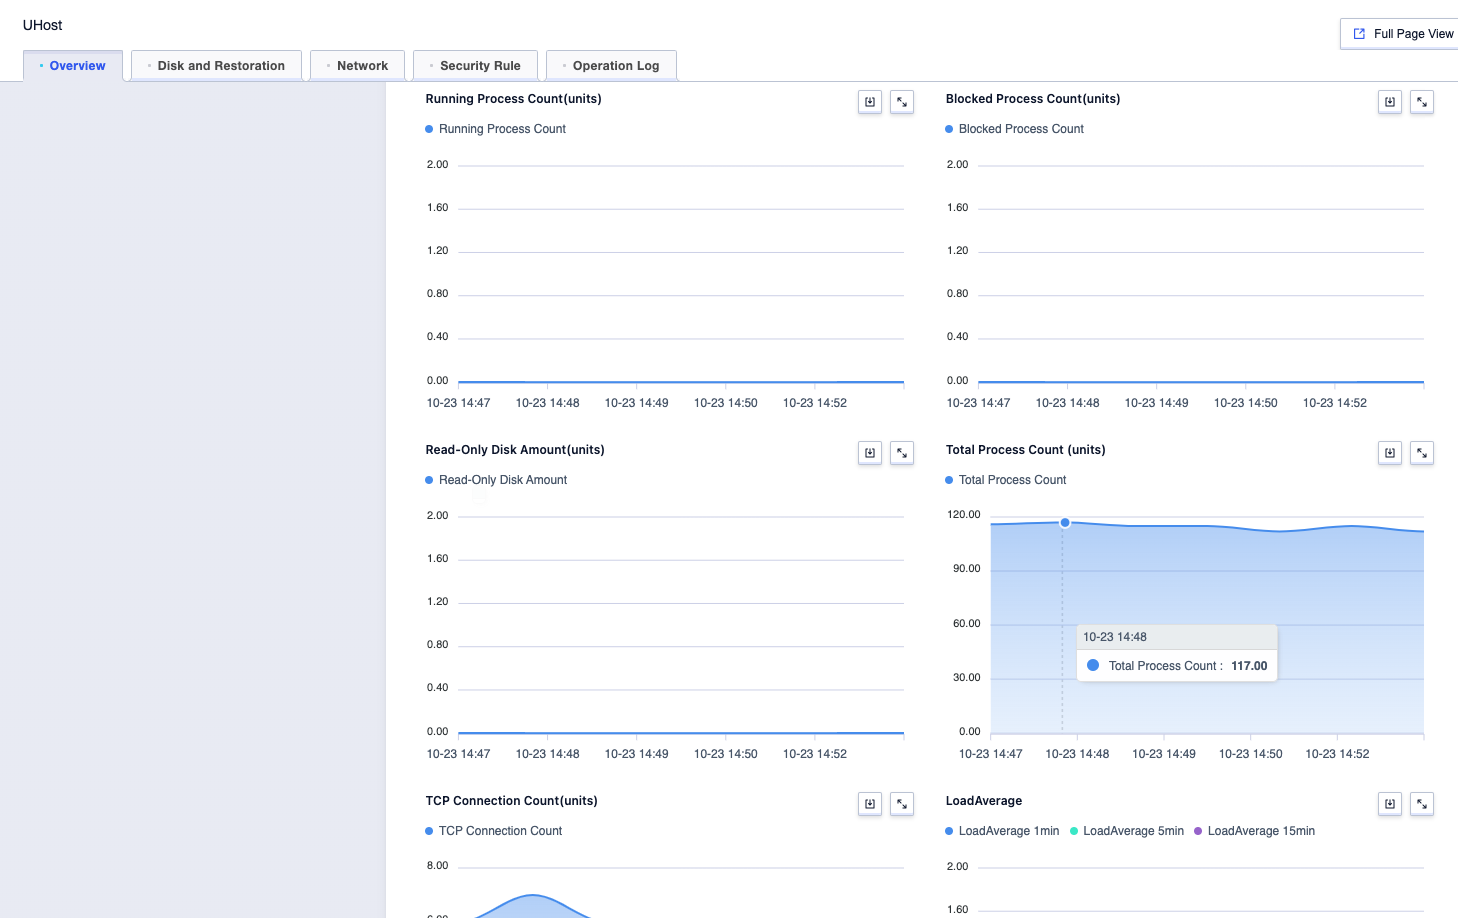The image size is (1458, 918).
Task: Download the Read-Only Disk Amount chart
Action: pos(870,453)
